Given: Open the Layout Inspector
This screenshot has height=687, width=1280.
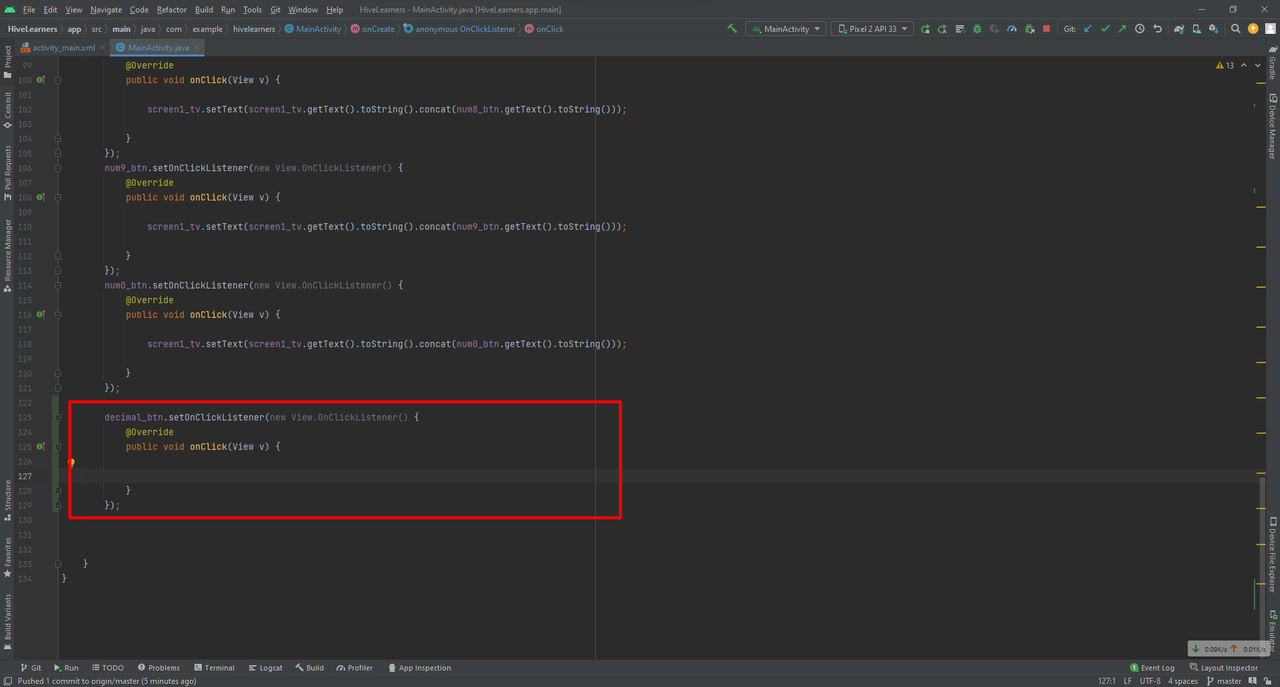Looking at the screenshot, I should pos(1223,668).
